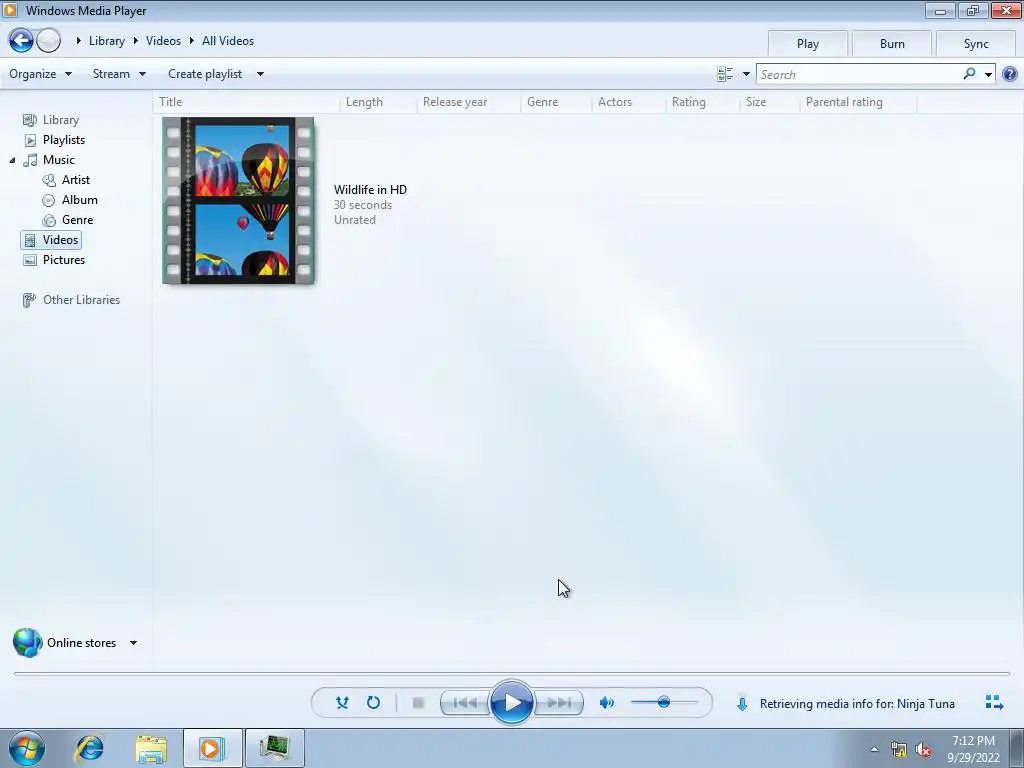
Task: Open search options dropdown arrow
Action: [x=988, y=74]
